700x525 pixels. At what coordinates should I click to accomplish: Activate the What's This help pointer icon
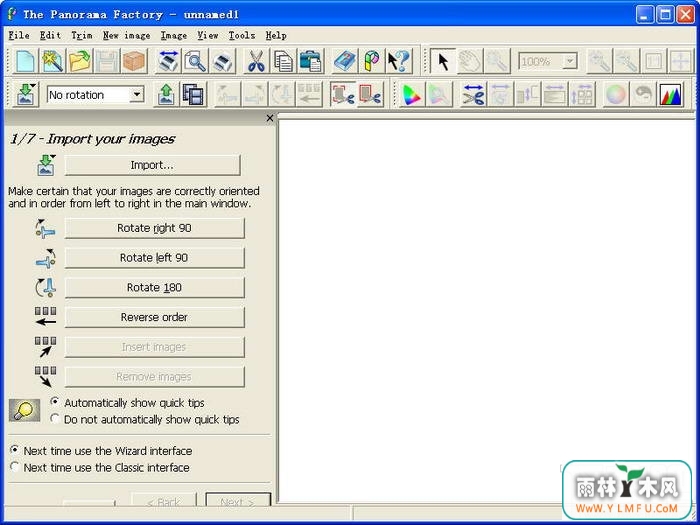399,61
